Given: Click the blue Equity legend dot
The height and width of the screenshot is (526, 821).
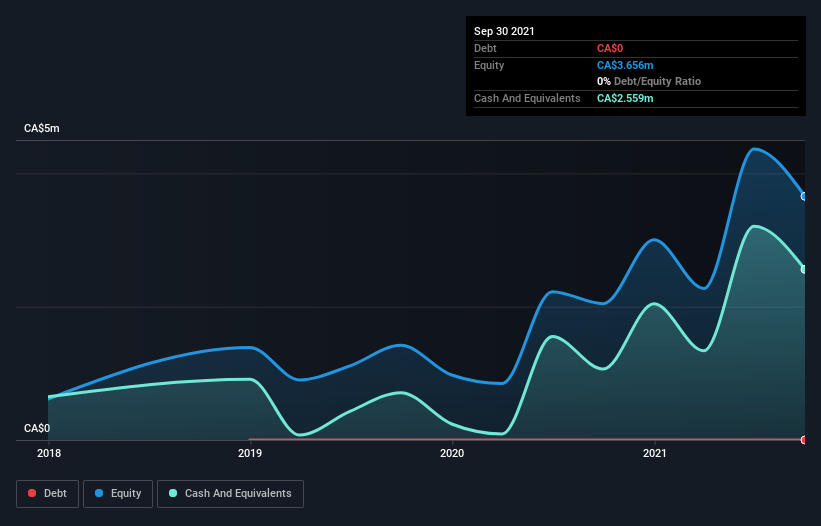Looking at the screenshot, I should pyautogui.click(x=99, y=493).
